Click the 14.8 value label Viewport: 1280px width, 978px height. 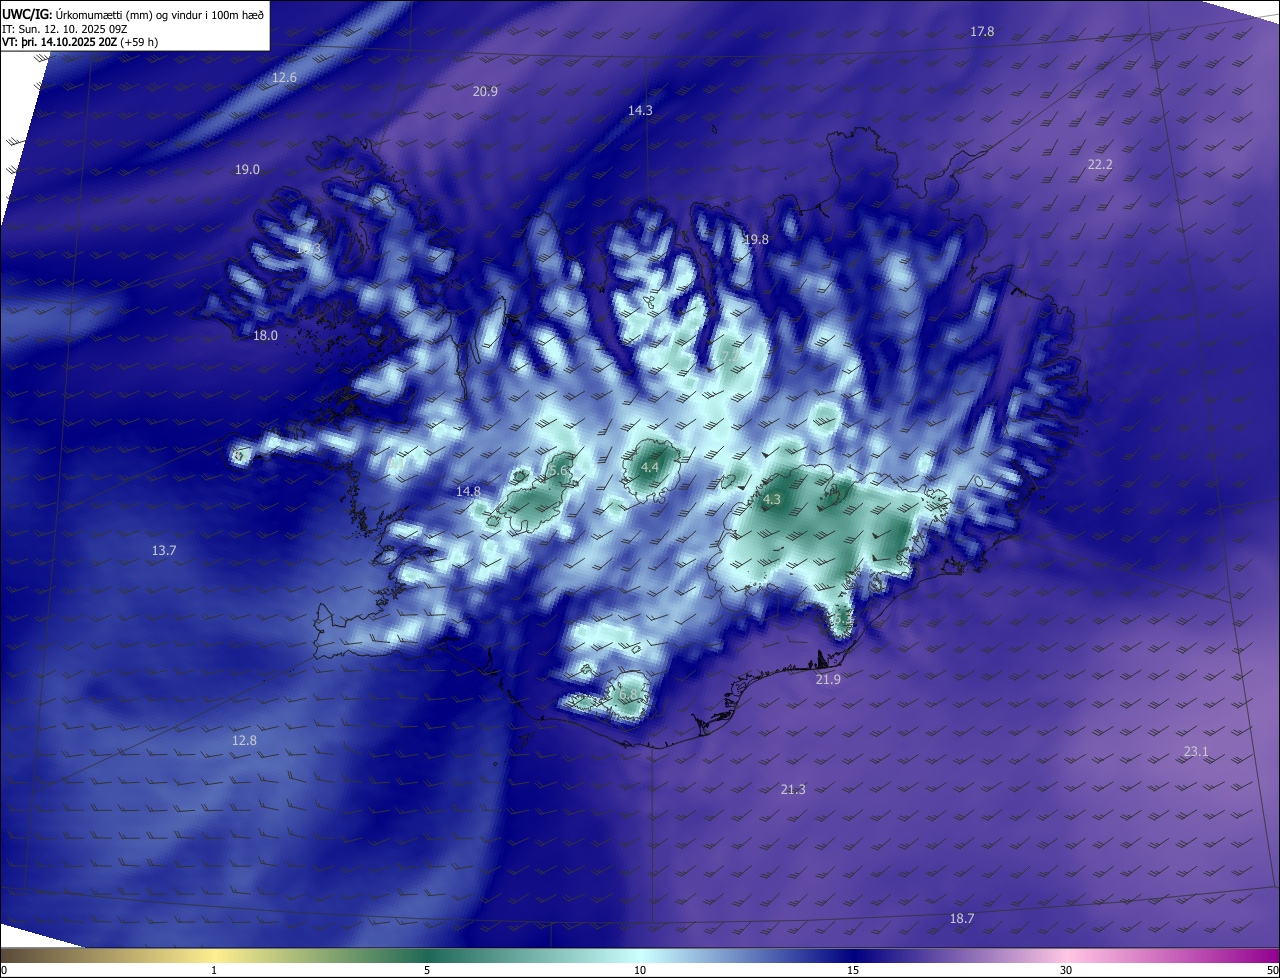(x=468, y=492)
